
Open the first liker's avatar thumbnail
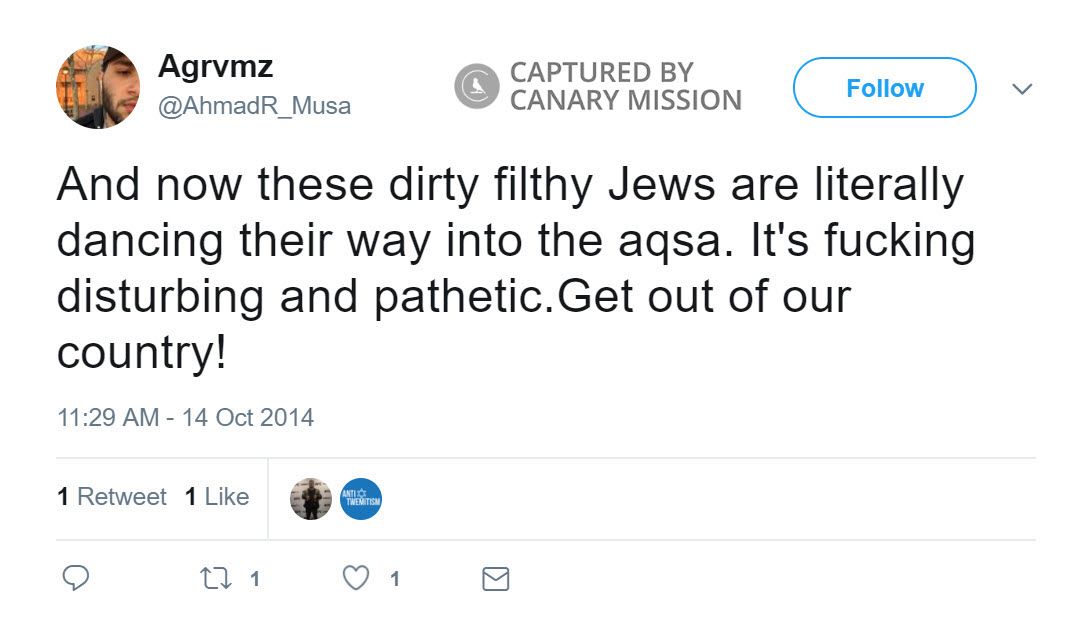click(311, 498)
